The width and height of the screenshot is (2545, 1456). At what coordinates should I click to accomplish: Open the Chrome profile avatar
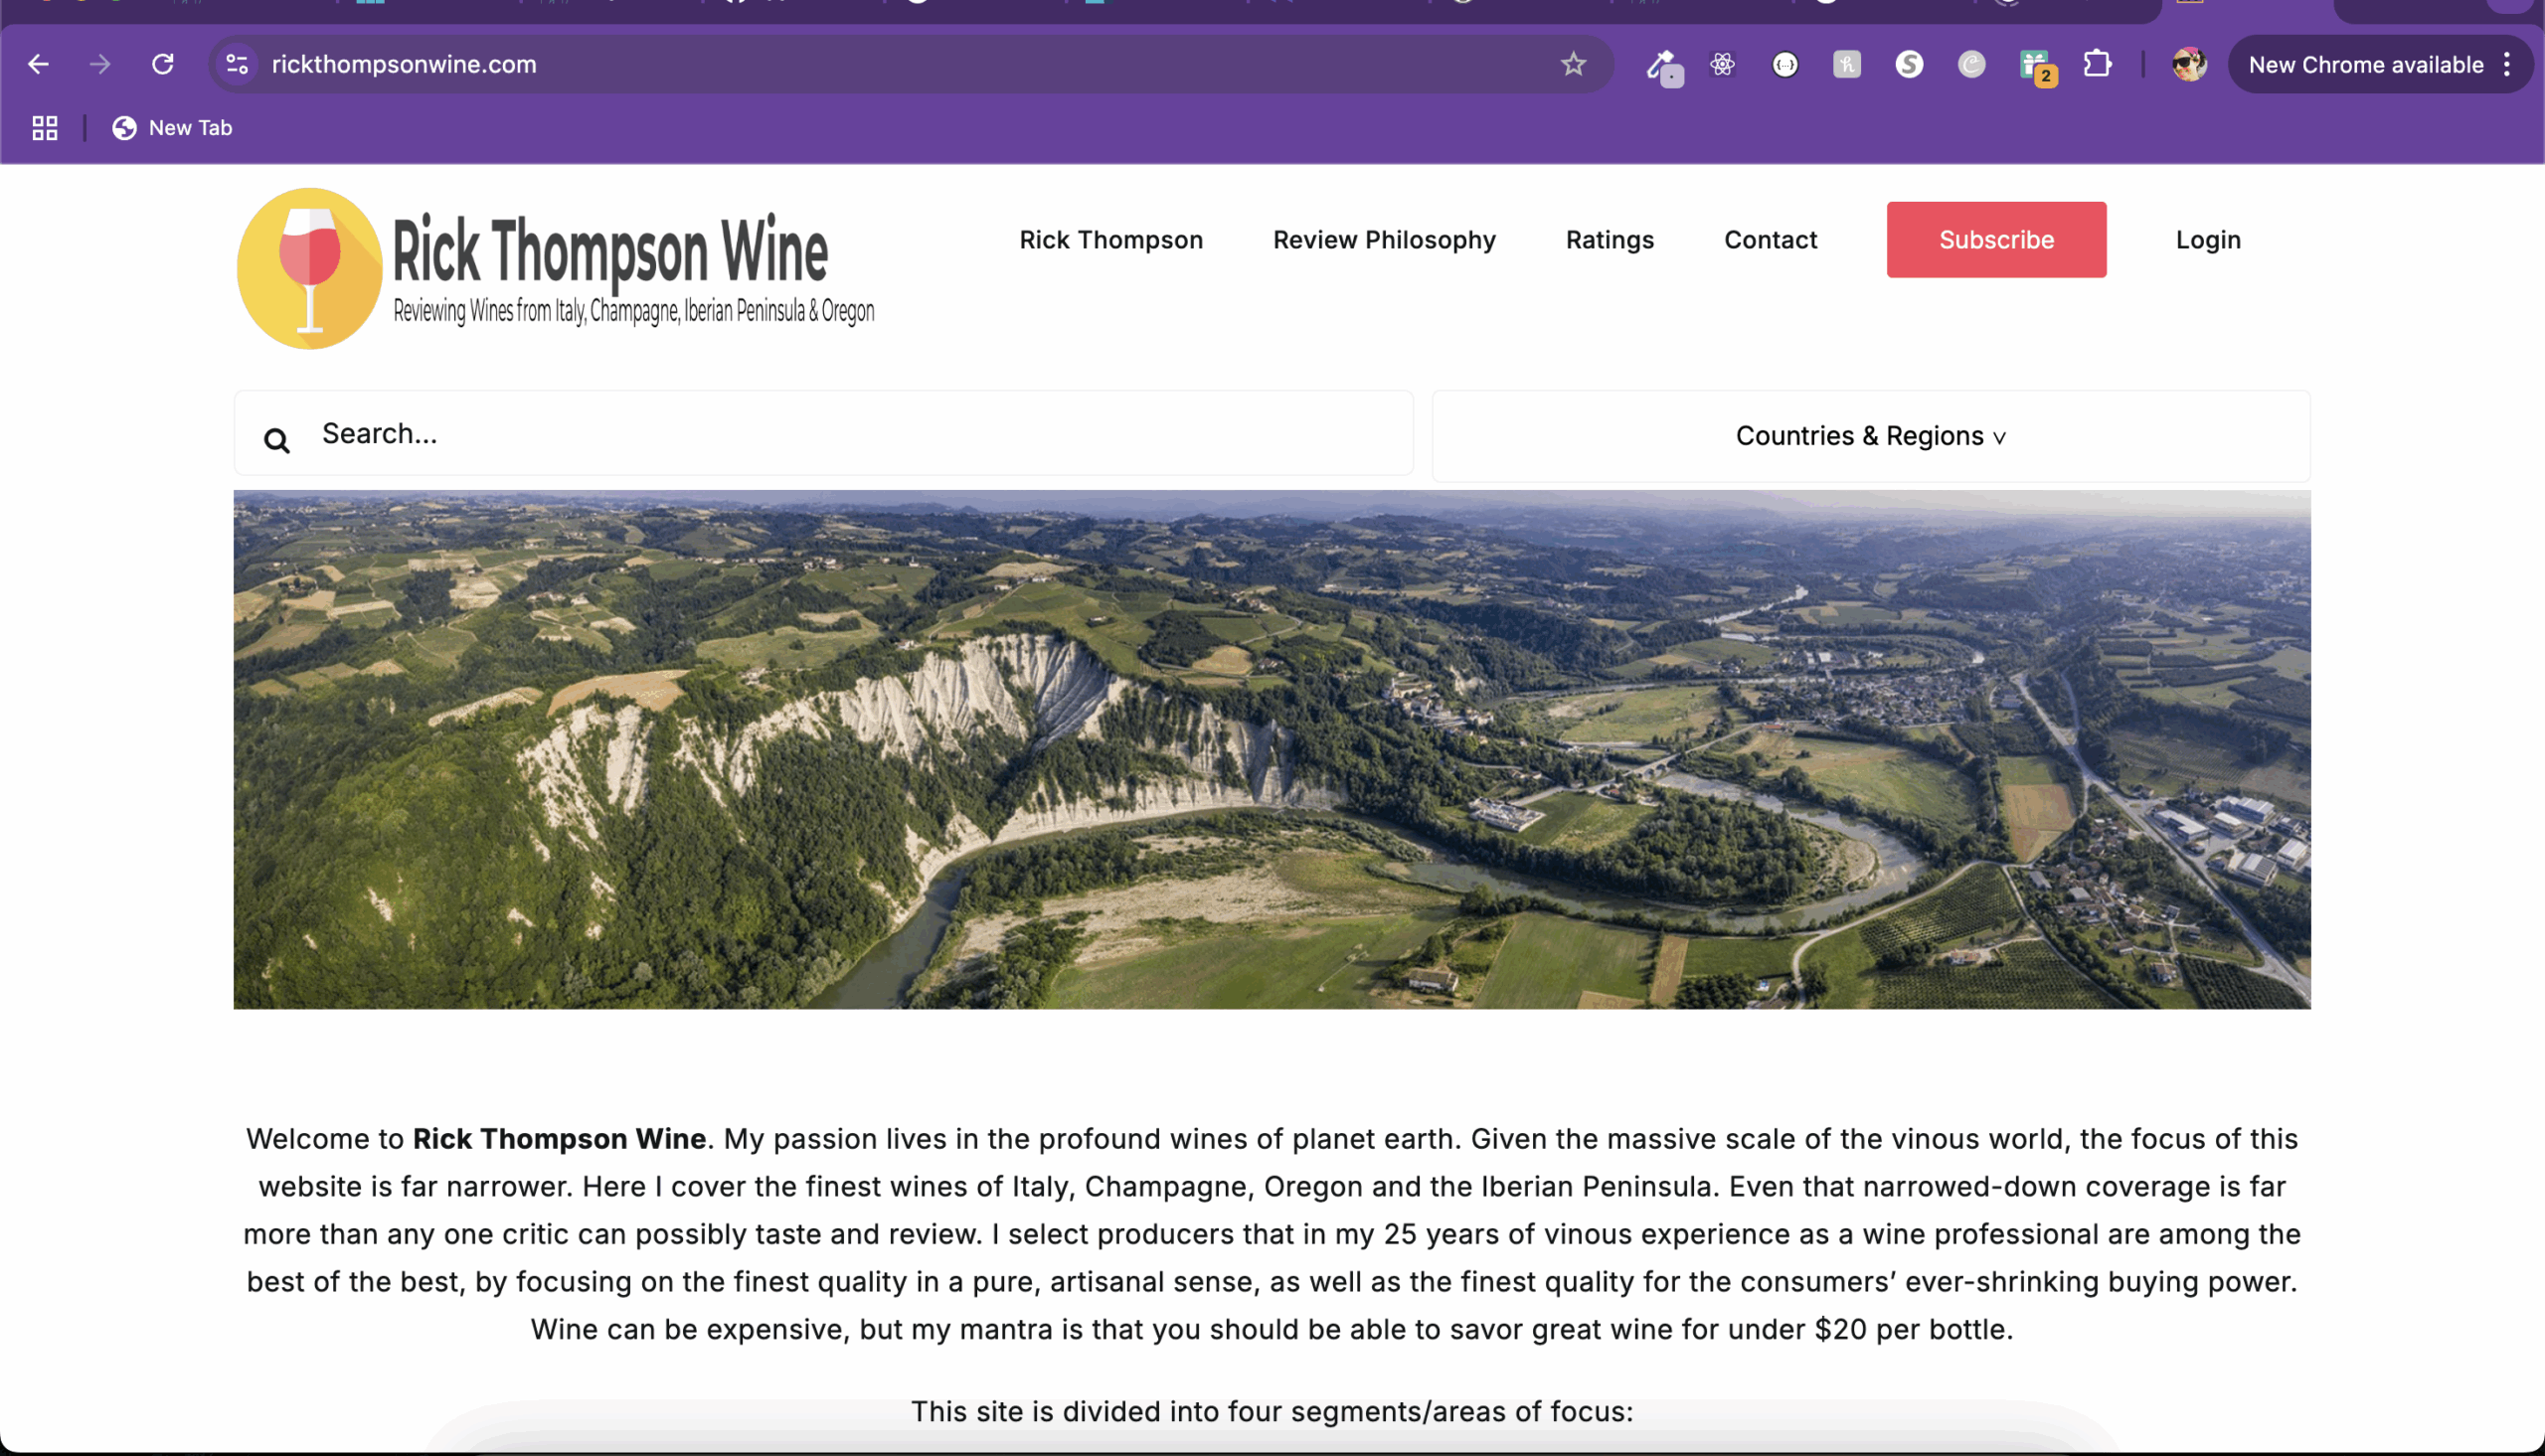point(2189,64)
